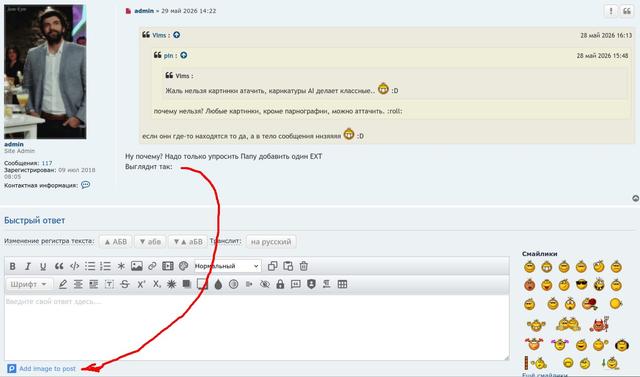The height and width of the screenshot is (377, 640).
Task: Open the font color palette
Action: pos(183,266)
